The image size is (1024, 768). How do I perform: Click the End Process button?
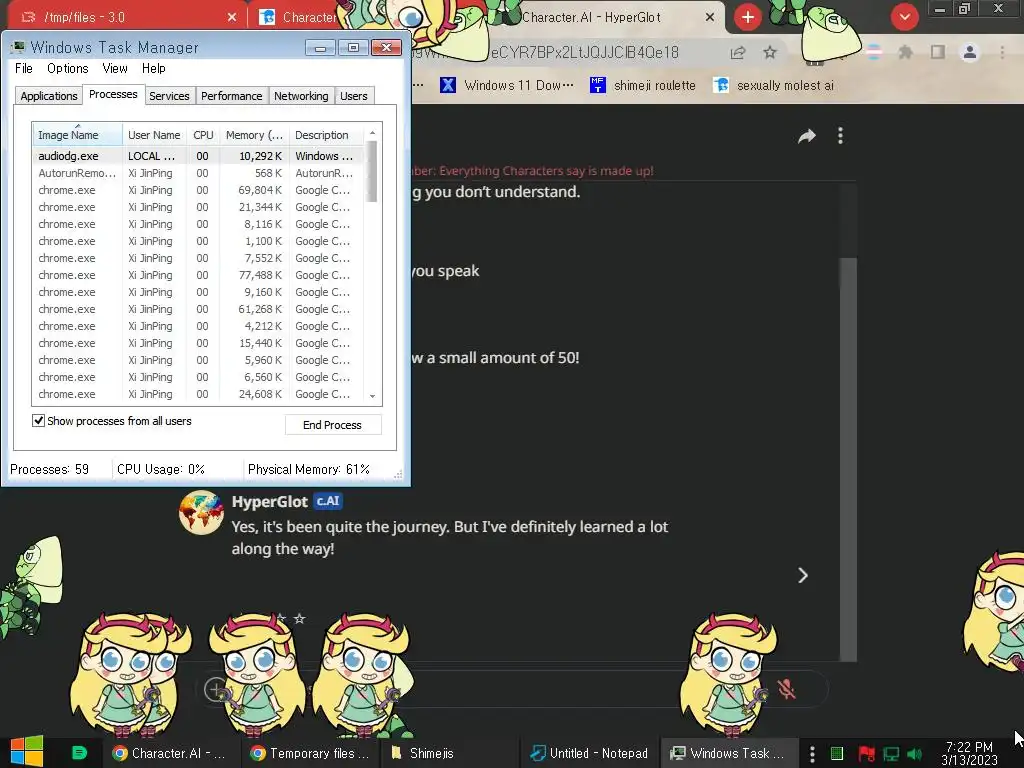point(332,425)
